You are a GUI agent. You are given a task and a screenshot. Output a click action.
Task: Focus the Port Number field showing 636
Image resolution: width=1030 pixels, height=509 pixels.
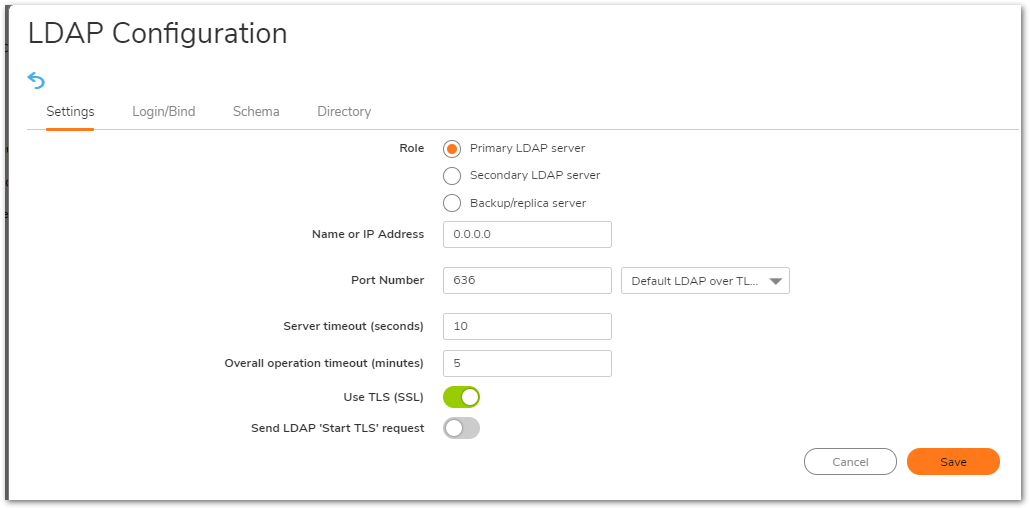(x=527, y=281)
